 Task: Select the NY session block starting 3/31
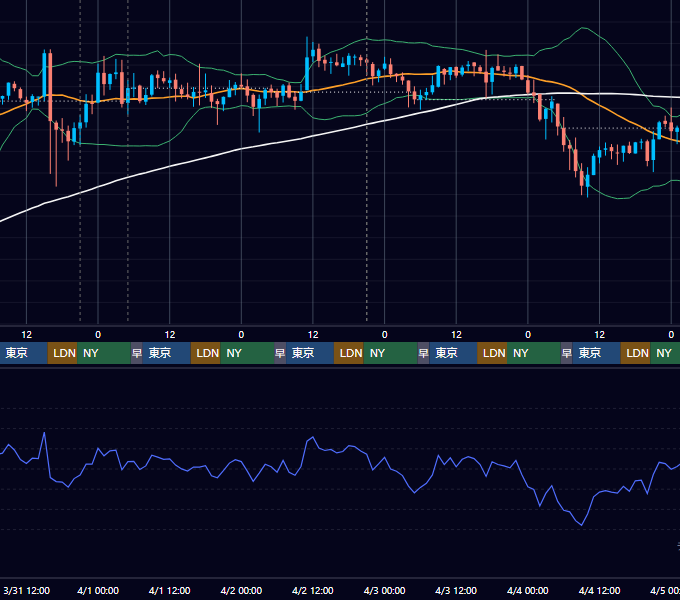pos(104,353)
